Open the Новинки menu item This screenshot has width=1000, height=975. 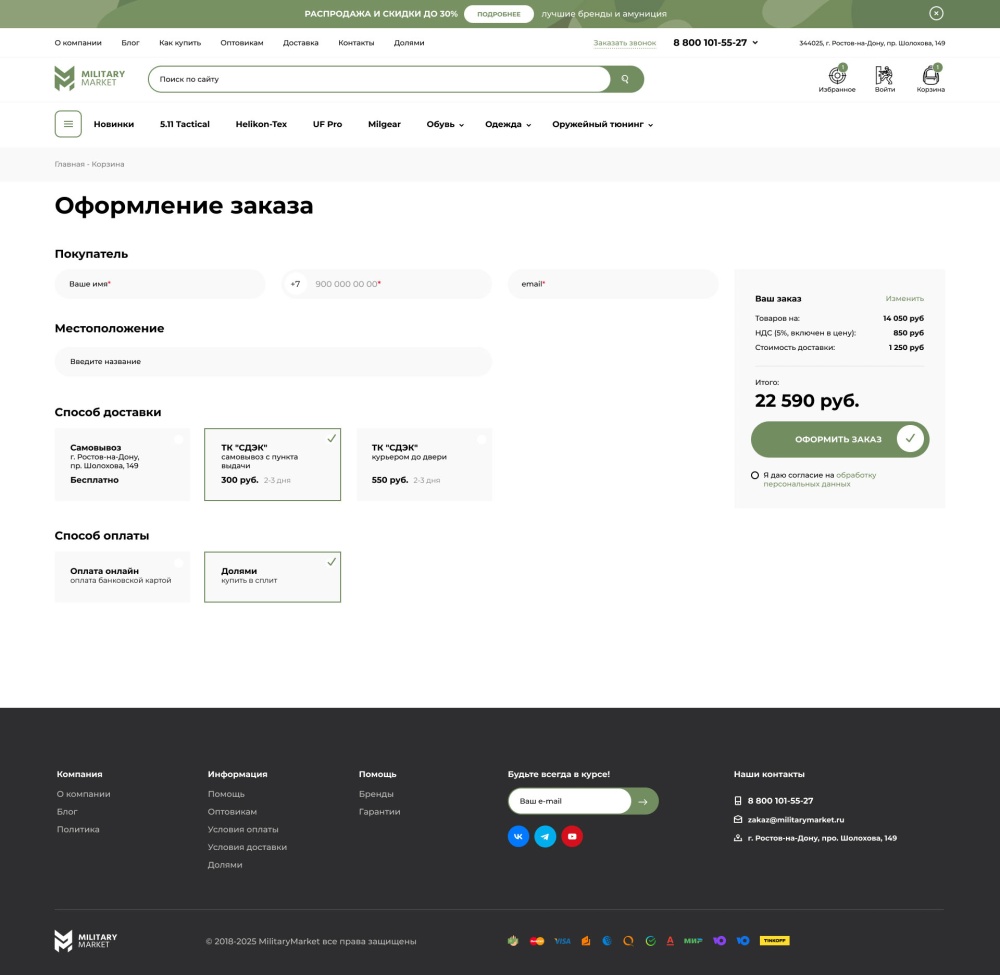coord(114,124)
